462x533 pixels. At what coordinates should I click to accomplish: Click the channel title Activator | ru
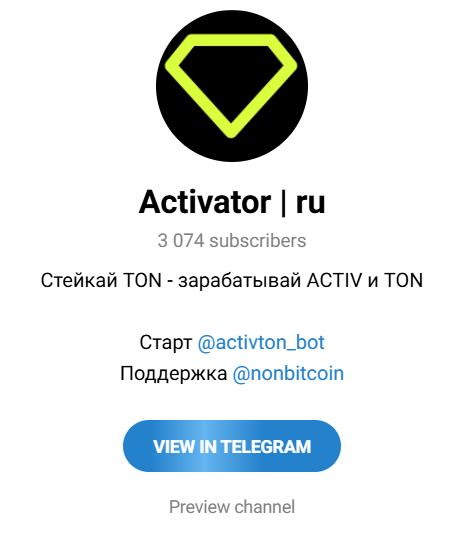coord(232,202)
